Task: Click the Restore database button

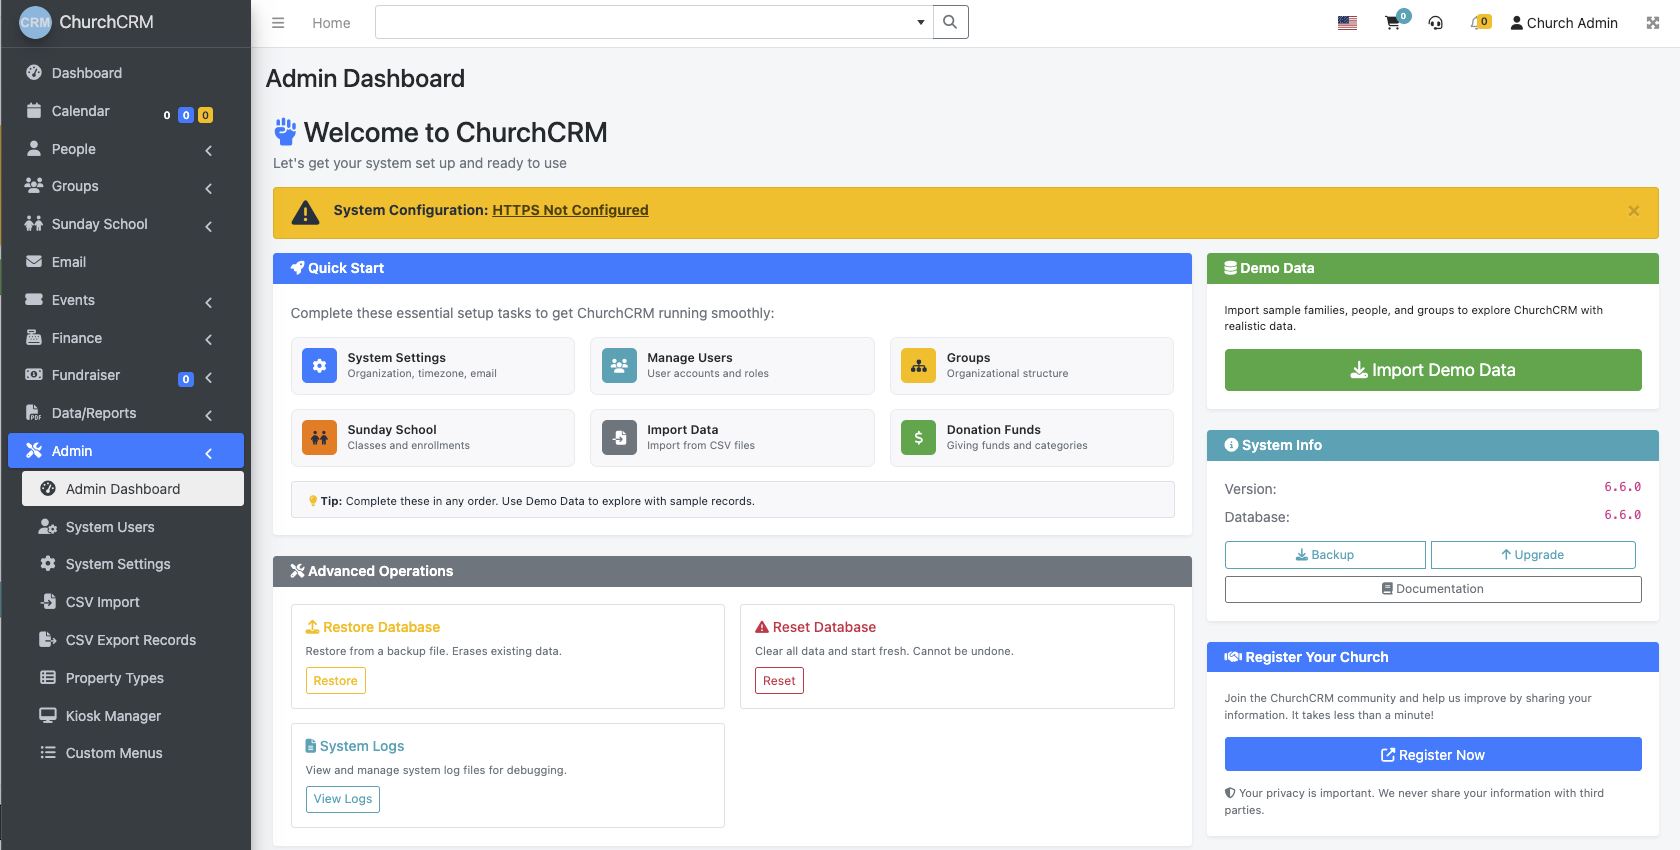Action: [x=335, y=681]
